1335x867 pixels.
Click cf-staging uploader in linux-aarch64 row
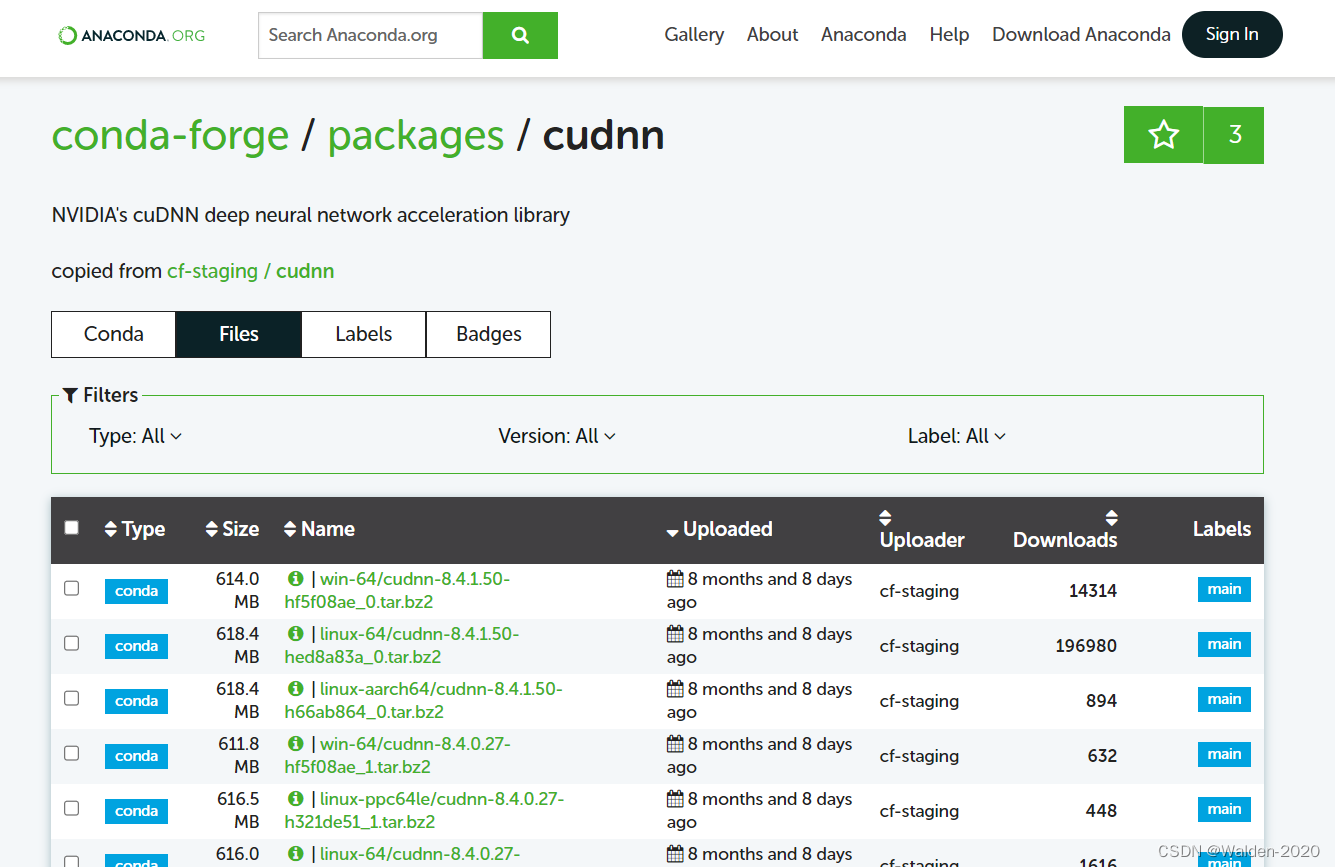point(919,701)
